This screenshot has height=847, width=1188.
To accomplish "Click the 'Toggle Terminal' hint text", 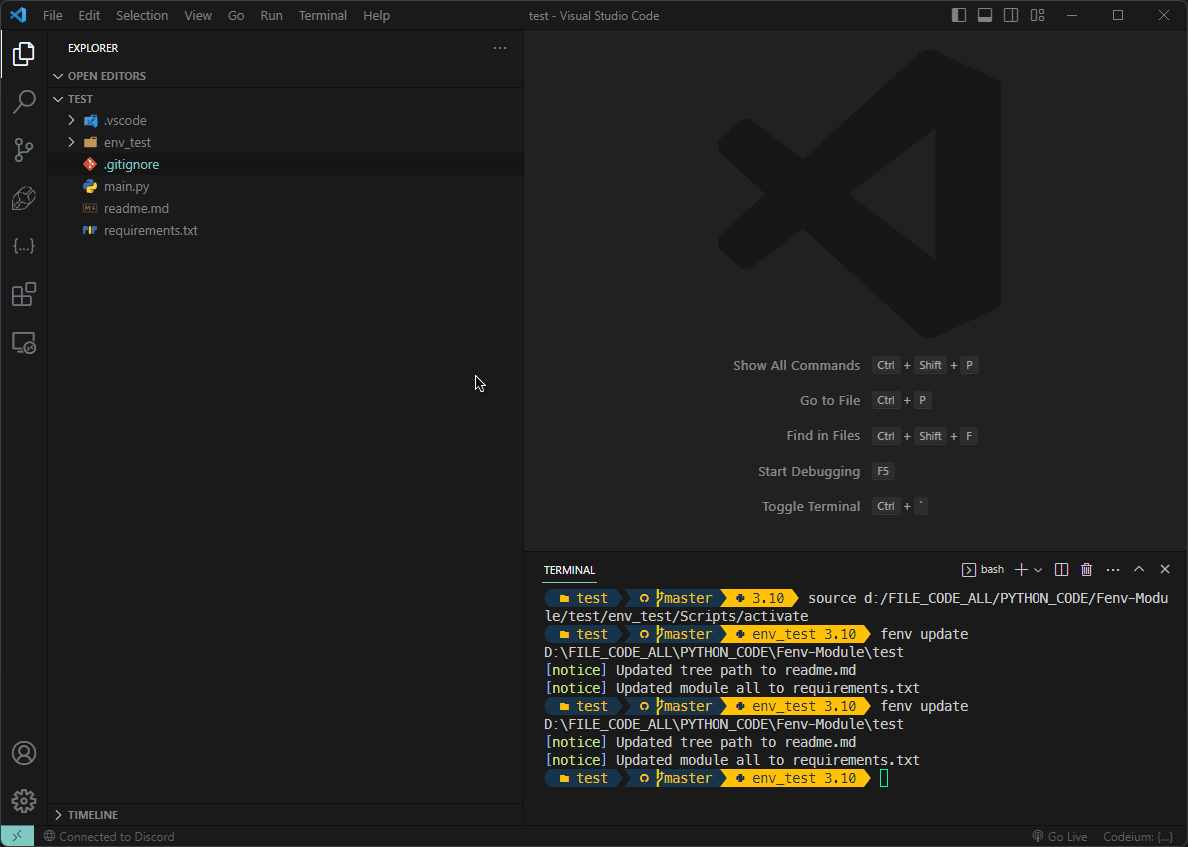I will (x=811, y=506).
